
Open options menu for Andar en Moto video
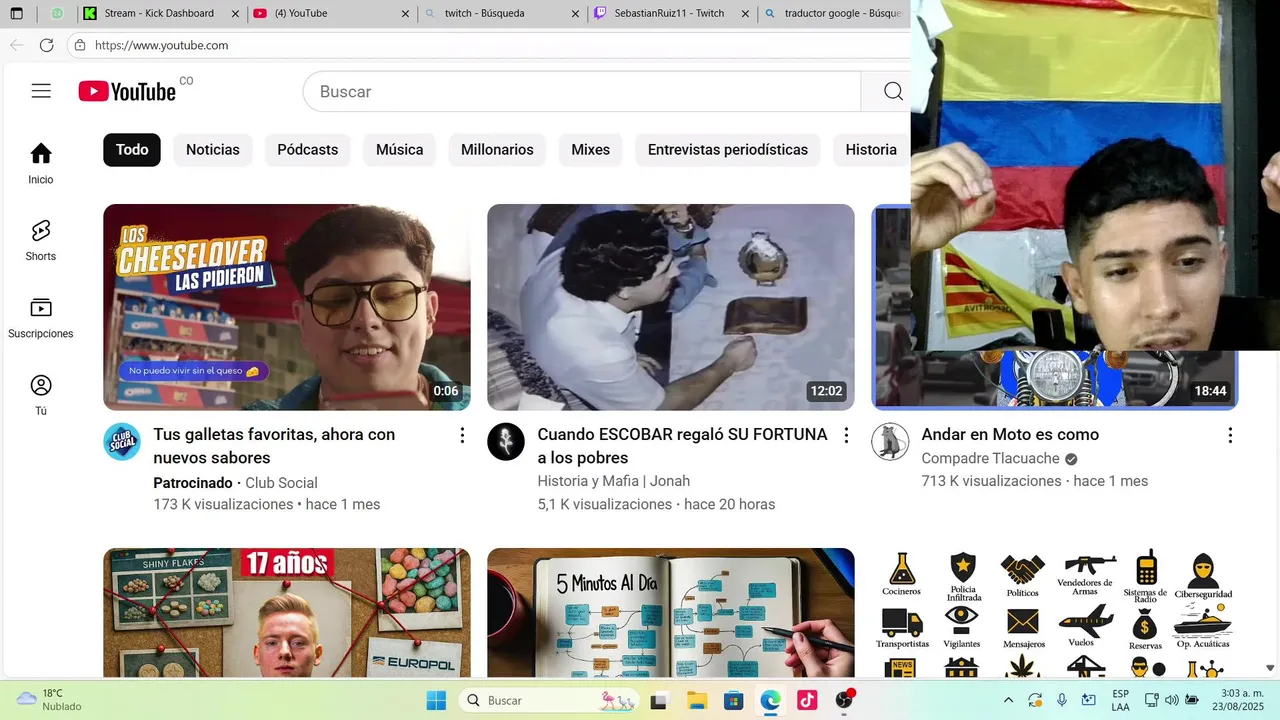1230,435
